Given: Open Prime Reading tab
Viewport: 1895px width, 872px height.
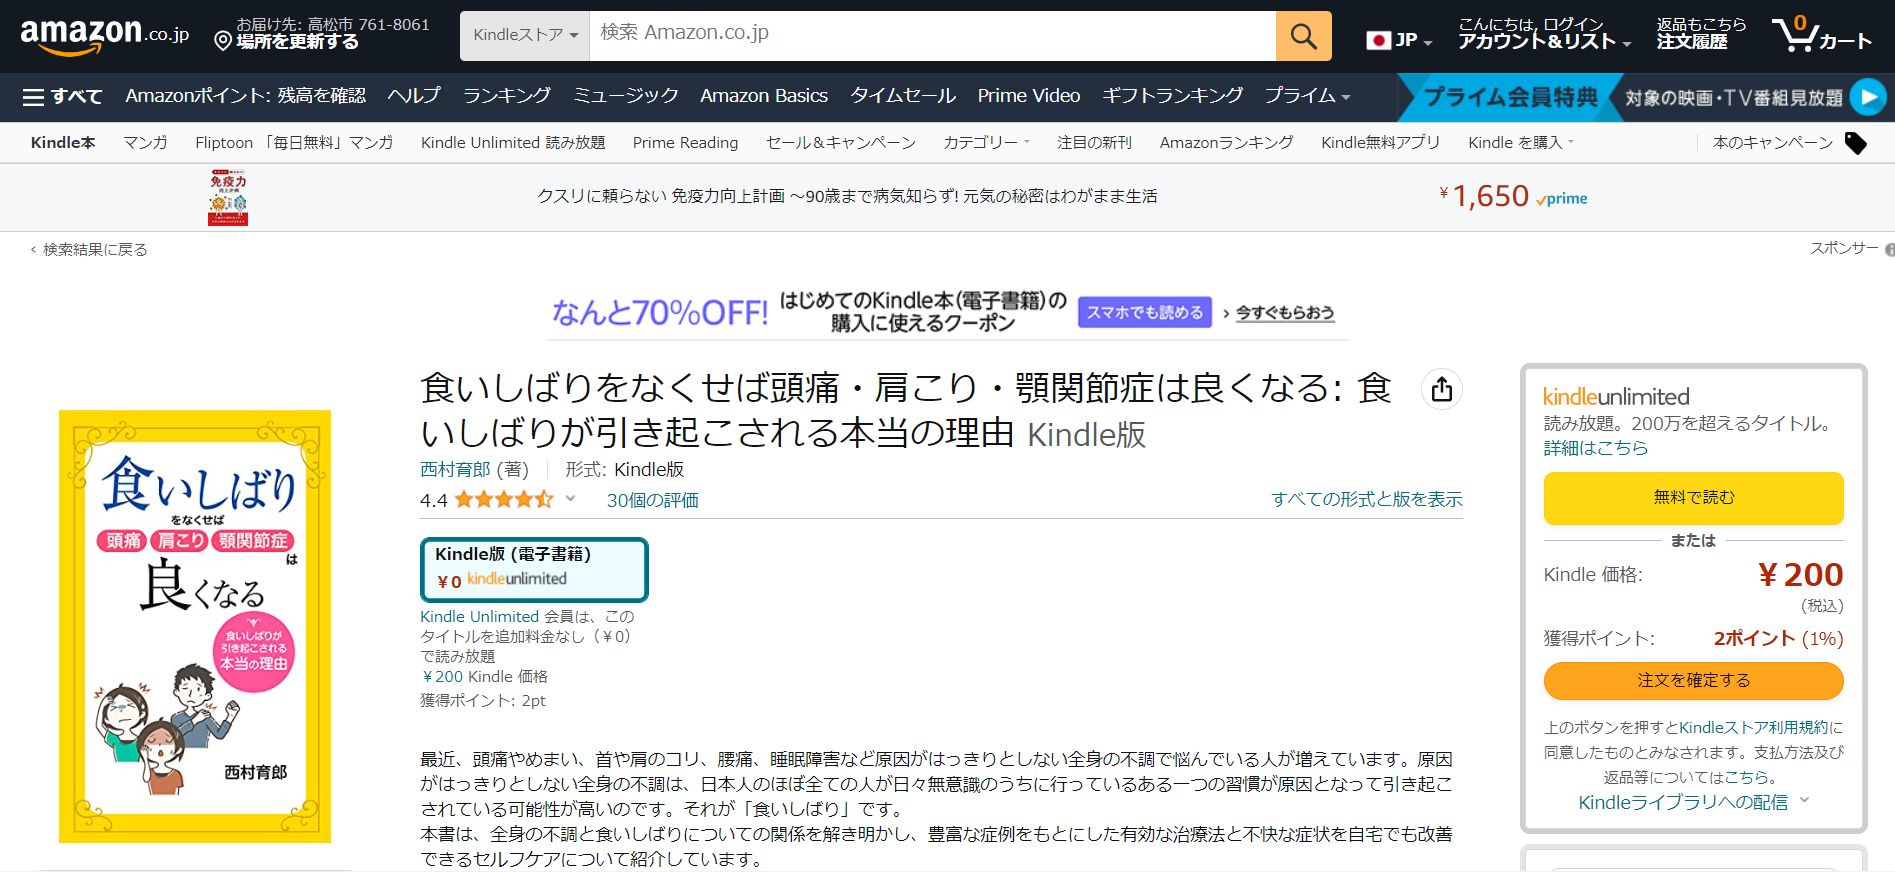Looking at the screenshot, I should click(x=685, y=143).
